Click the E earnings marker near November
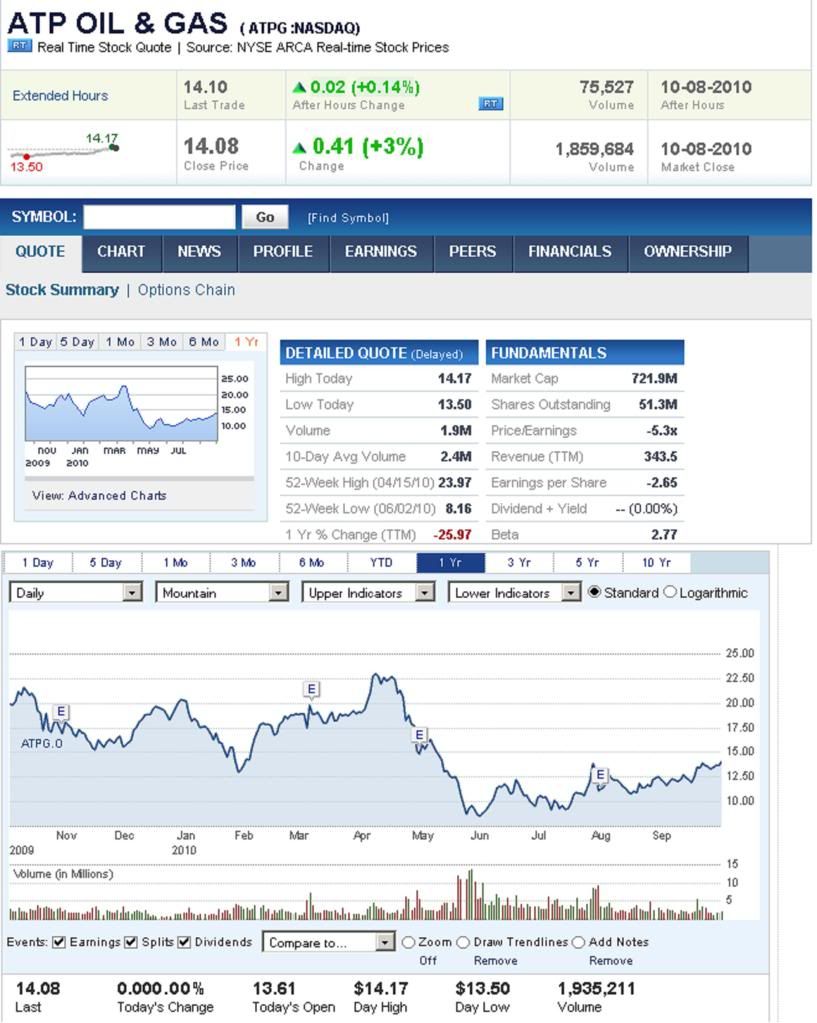The width and height of the screenshot is (817, 1023). (61, 711)
